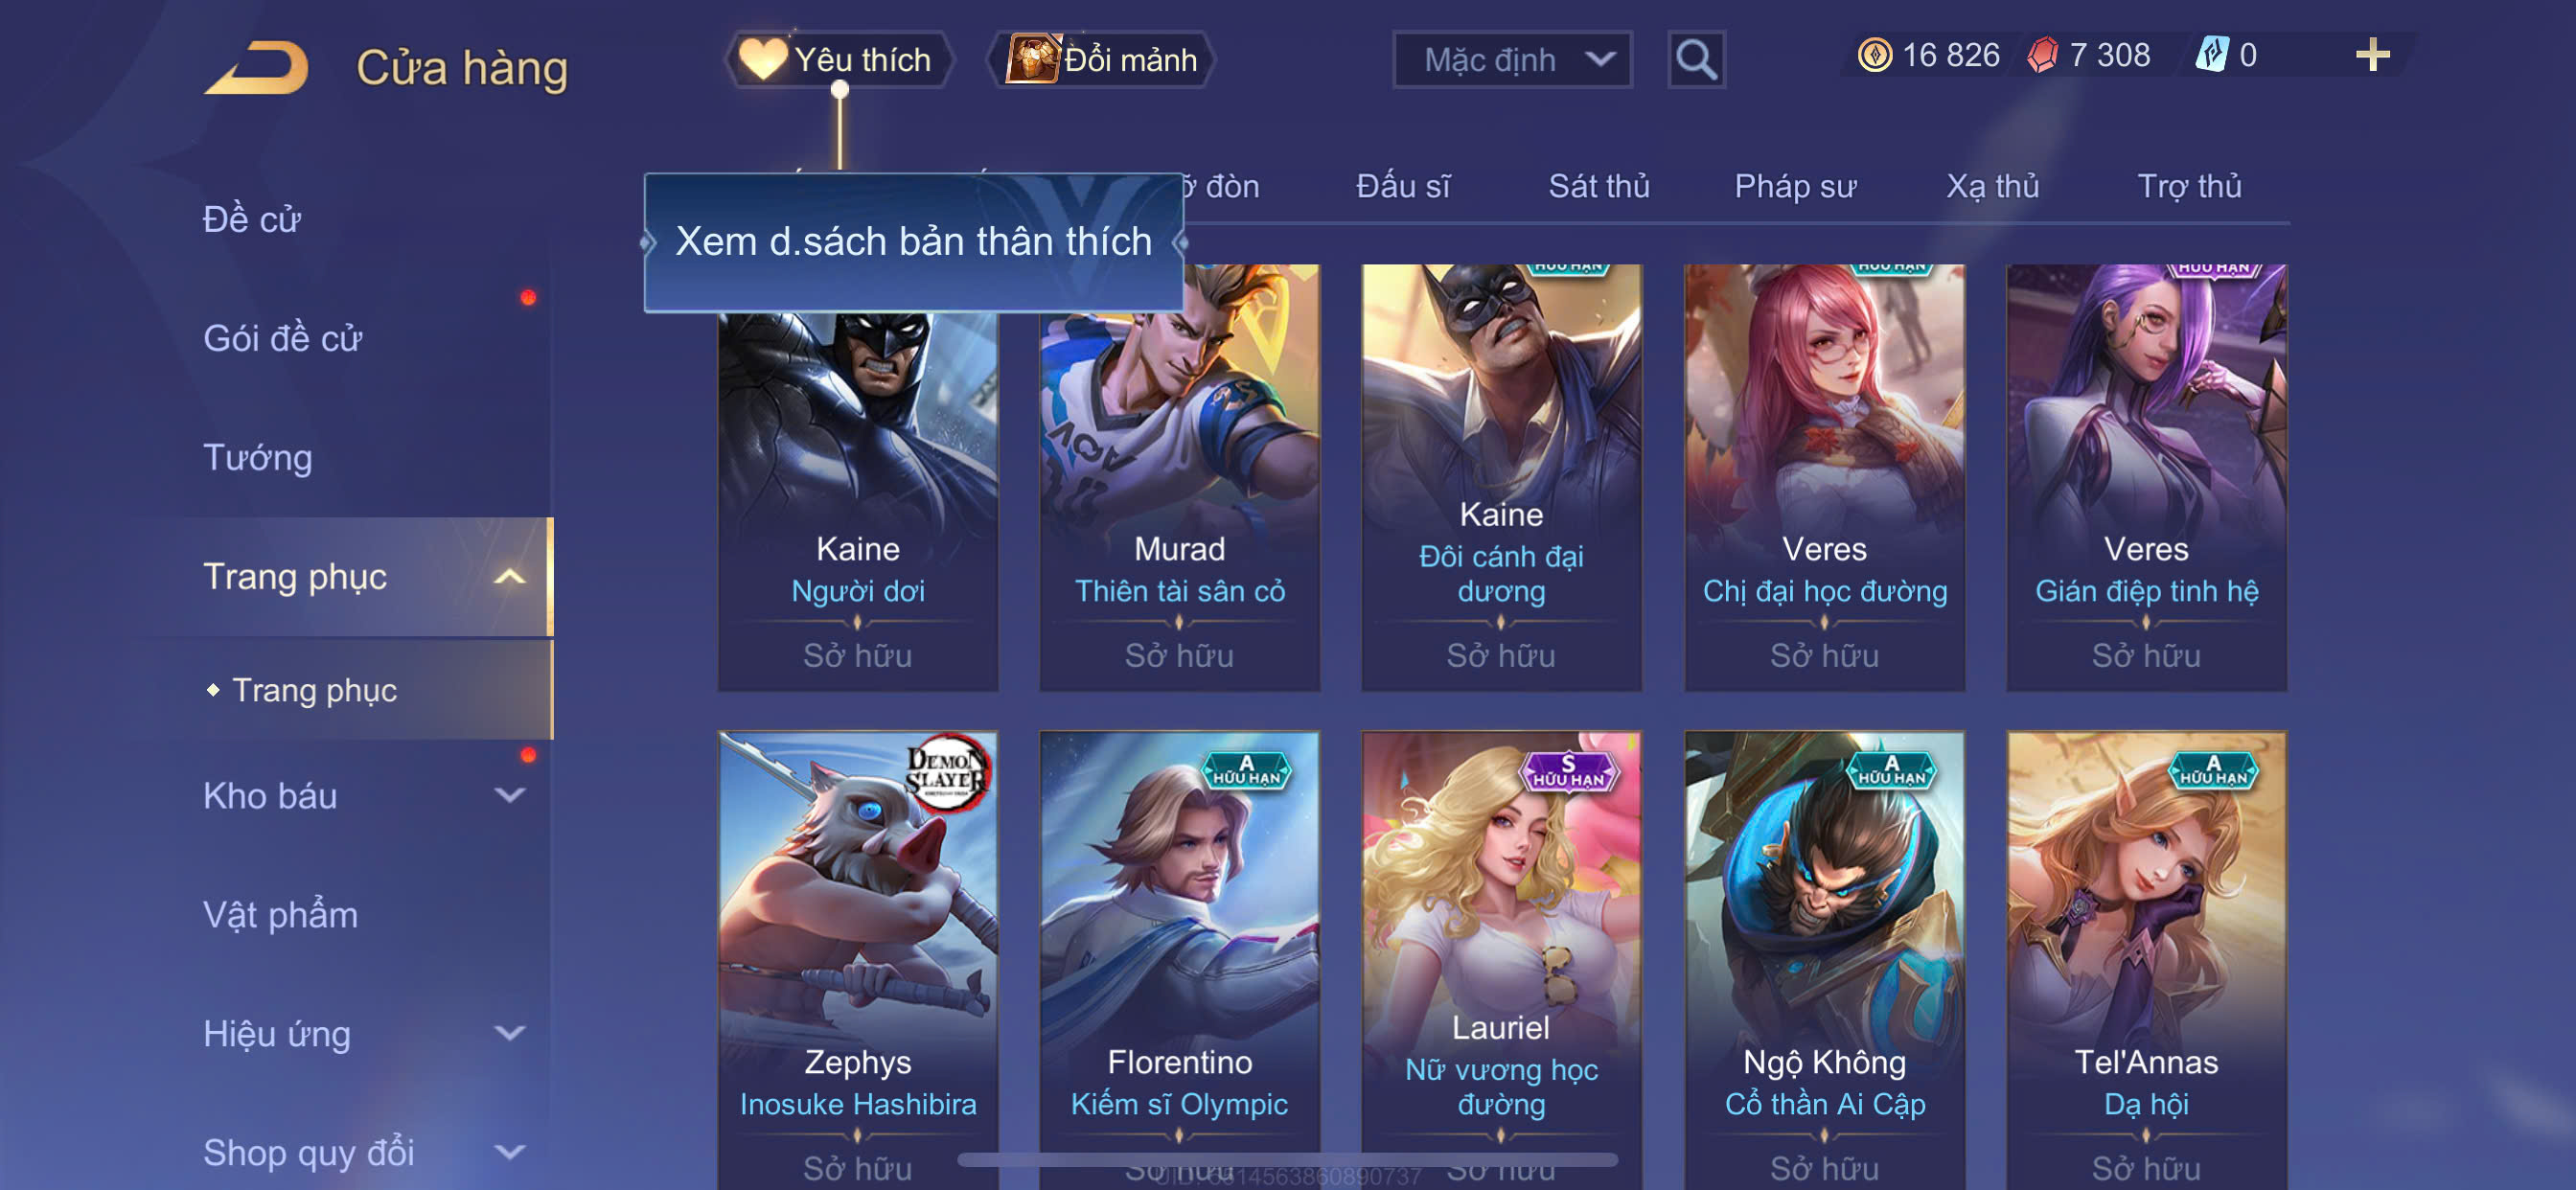2576x1190 pixels.
Task: Expand the Shop quy đổi section
Action: click(510, 1152)
